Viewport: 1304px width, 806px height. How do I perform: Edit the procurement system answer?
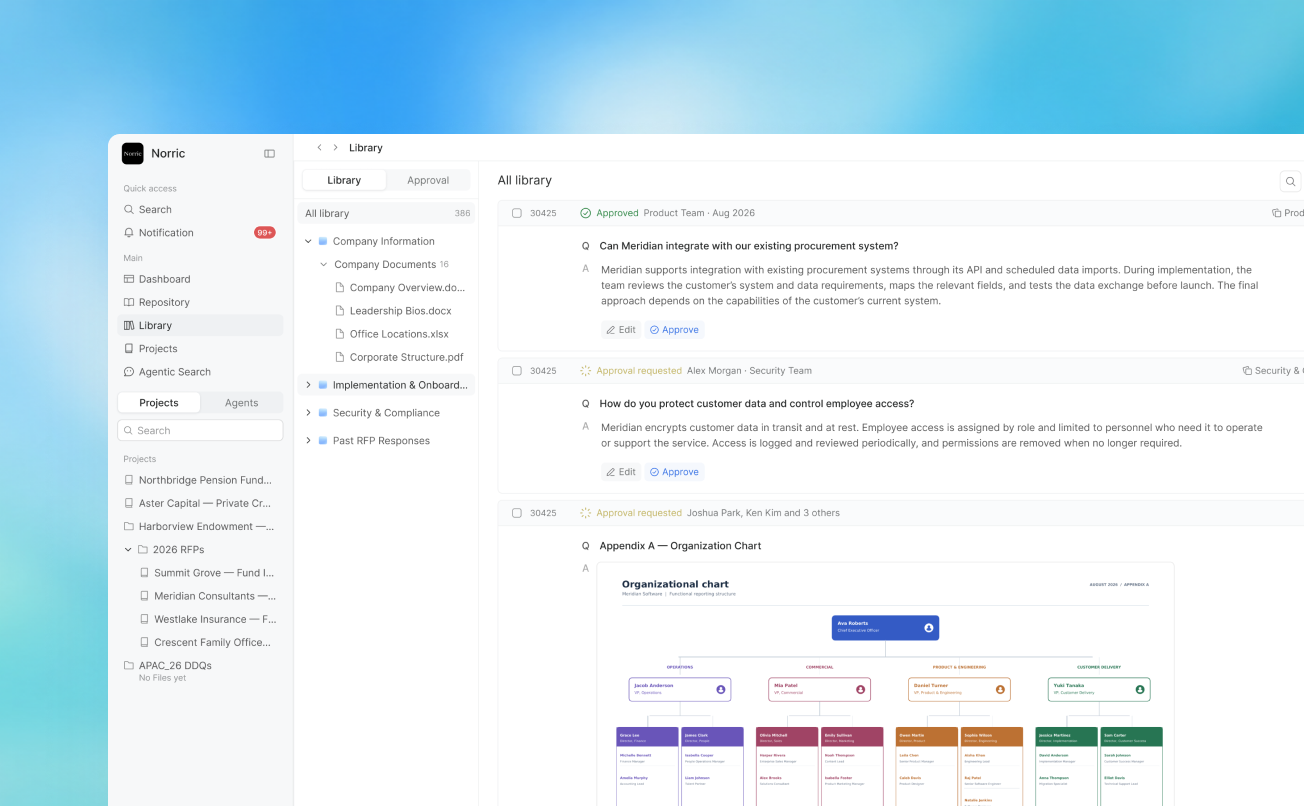point(621,330)
